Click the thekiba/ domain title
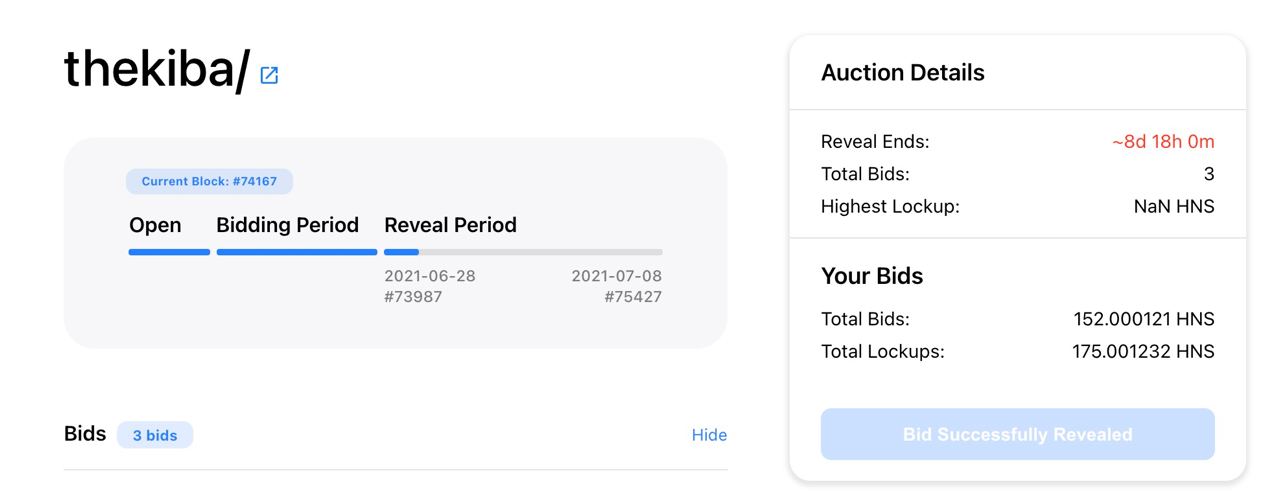1280x503 pixels. [157, 70]
